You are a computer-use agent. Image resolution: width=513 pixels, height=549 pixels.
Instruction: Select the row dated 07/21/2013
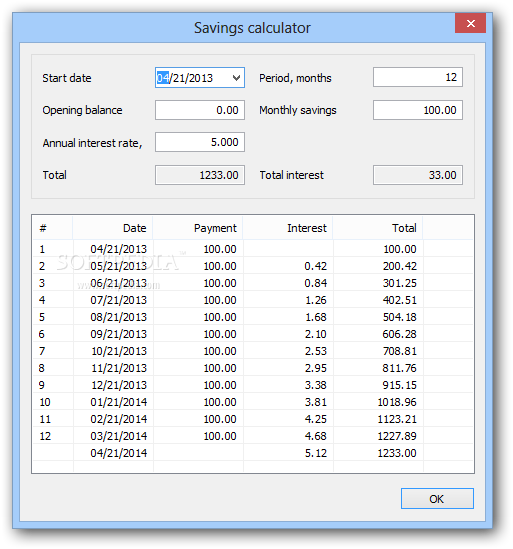(x=252, y=300)
